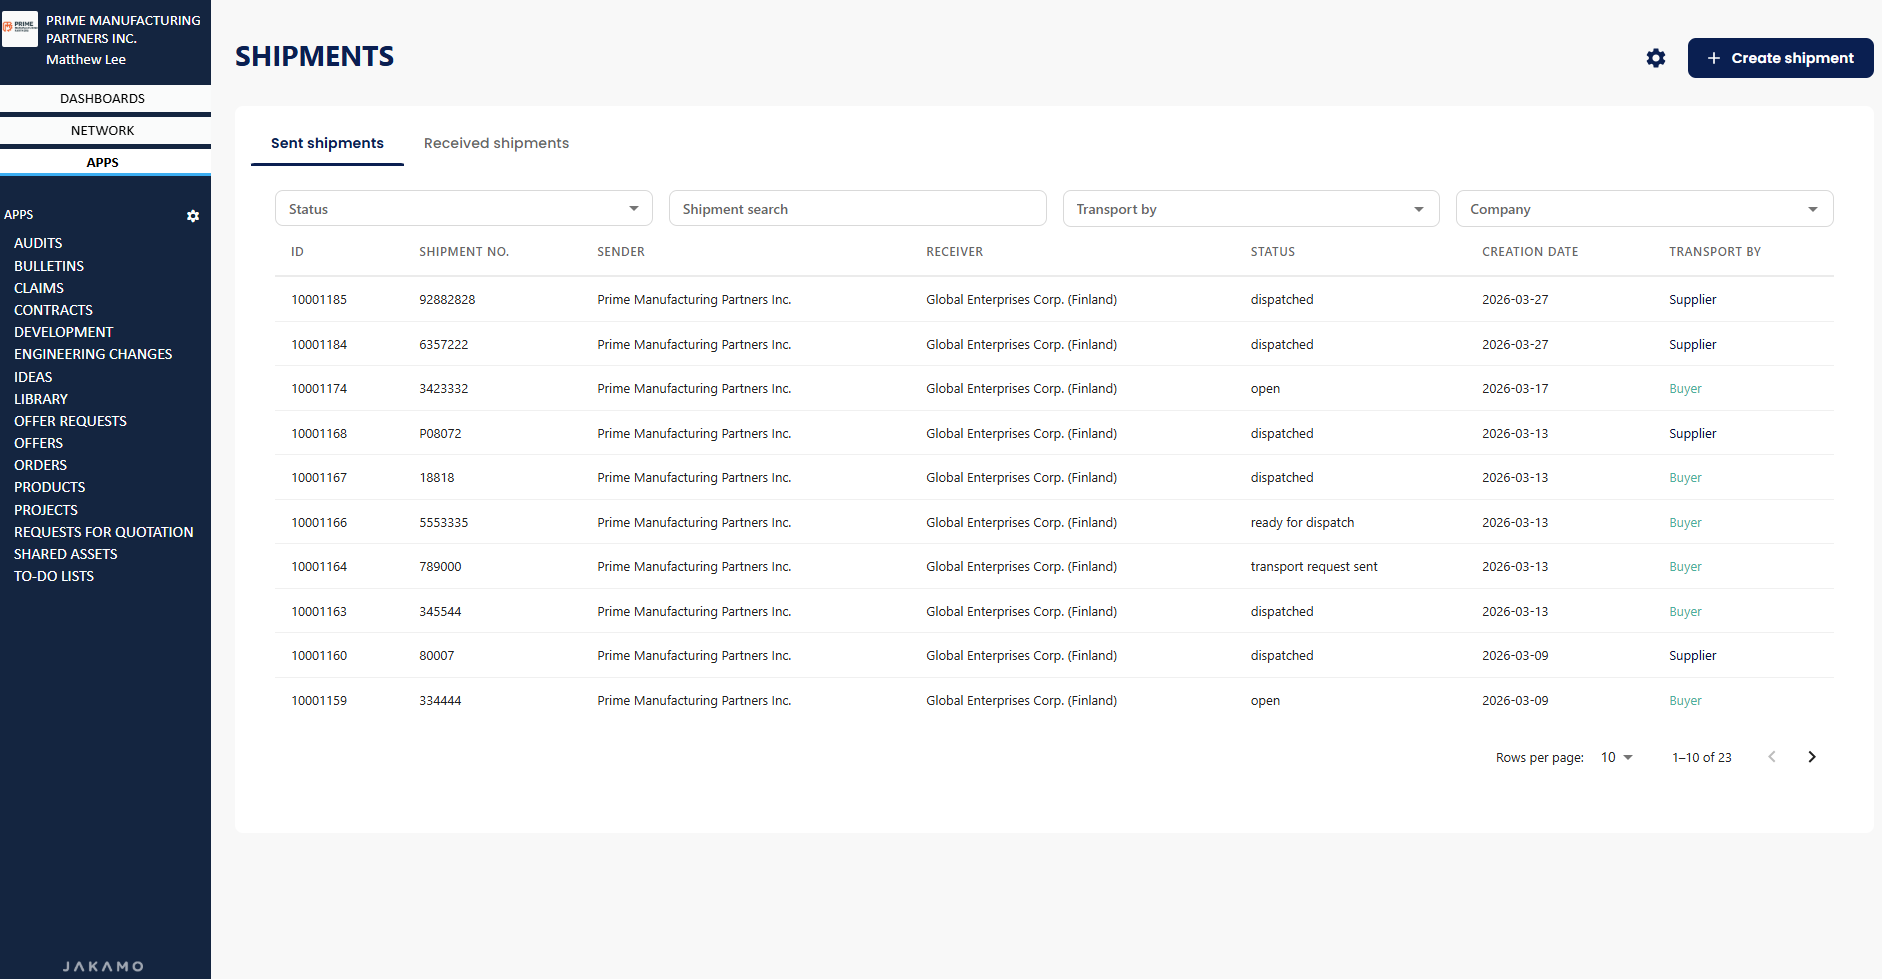The height and width of the screenshot is (979, 1882).
Task: Open the Dashboards menu item
Action: click(103, 98)
